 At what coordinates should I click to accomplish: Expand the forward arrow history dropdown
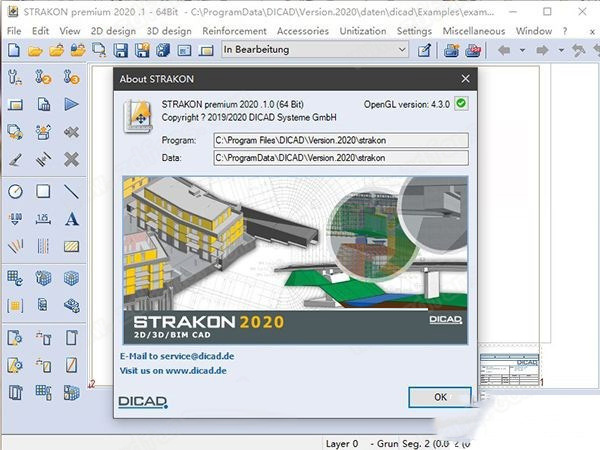[x=561, y=50]
